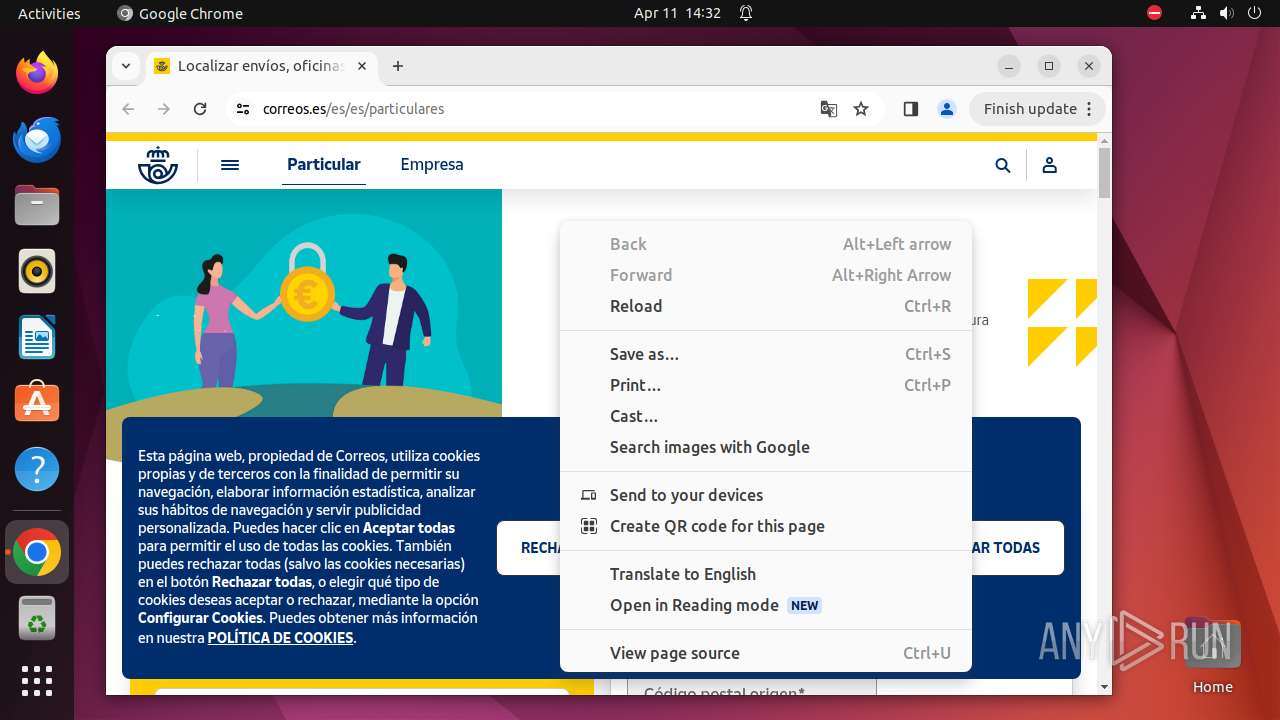Switch to the Empresa tab

432,165
